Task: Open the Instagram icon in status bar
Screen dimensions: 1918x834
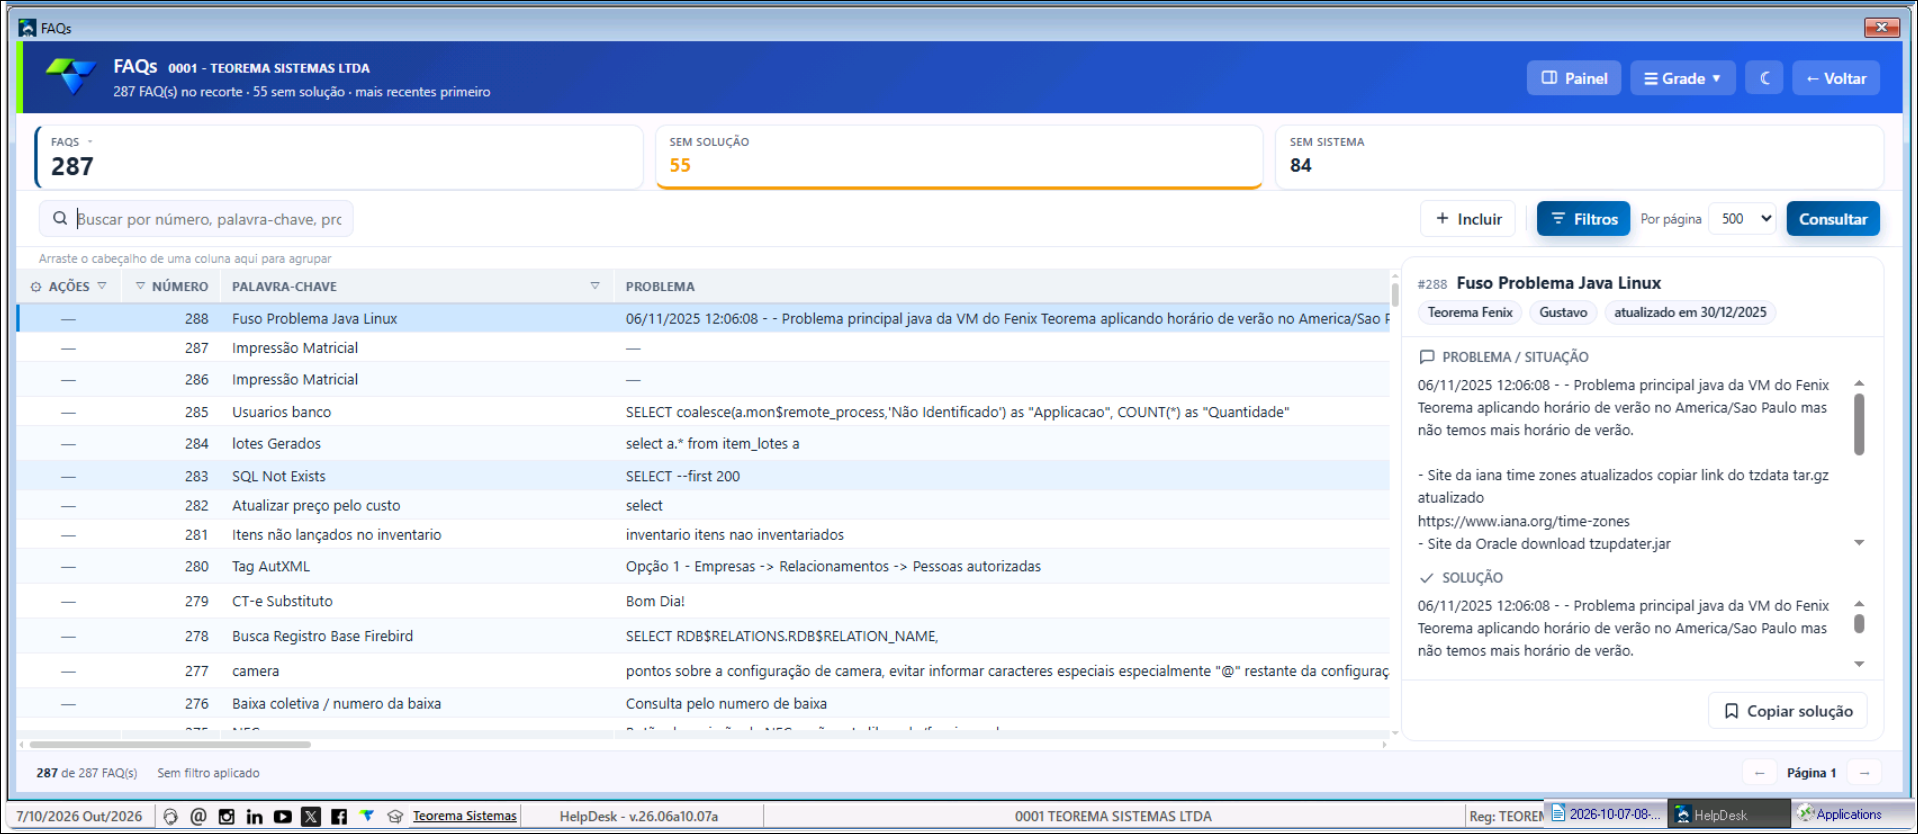Action: [x=226, y=816]
